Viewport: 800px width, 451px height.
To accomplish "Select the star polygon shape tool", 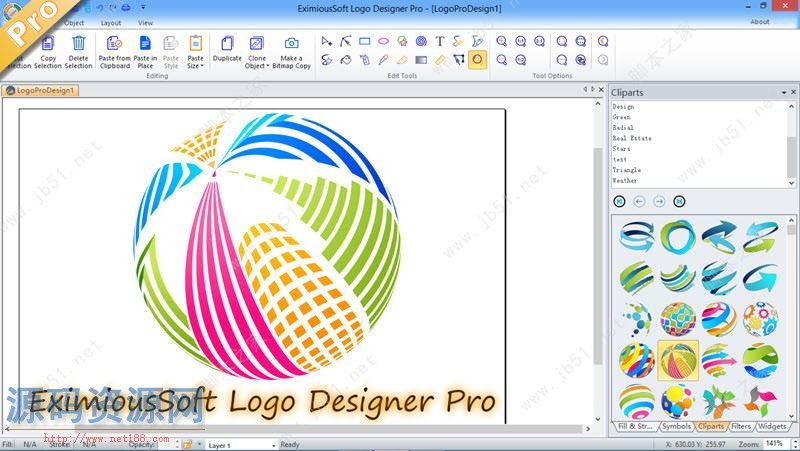I will [402, 41].
